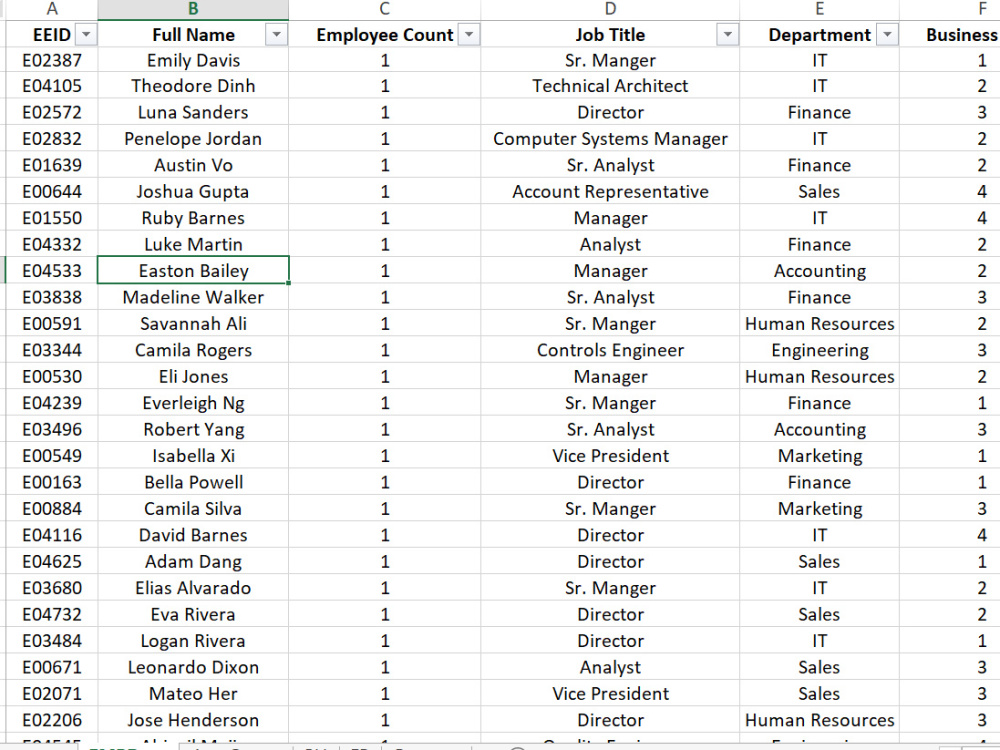Click the Full Name header cell
Screen dimensions: 1000x750
point(193,34)
